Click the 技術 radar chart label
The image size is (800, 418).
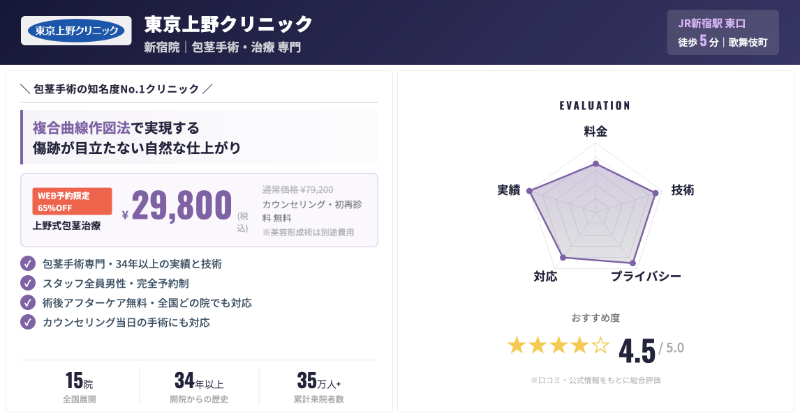point(683,190)
